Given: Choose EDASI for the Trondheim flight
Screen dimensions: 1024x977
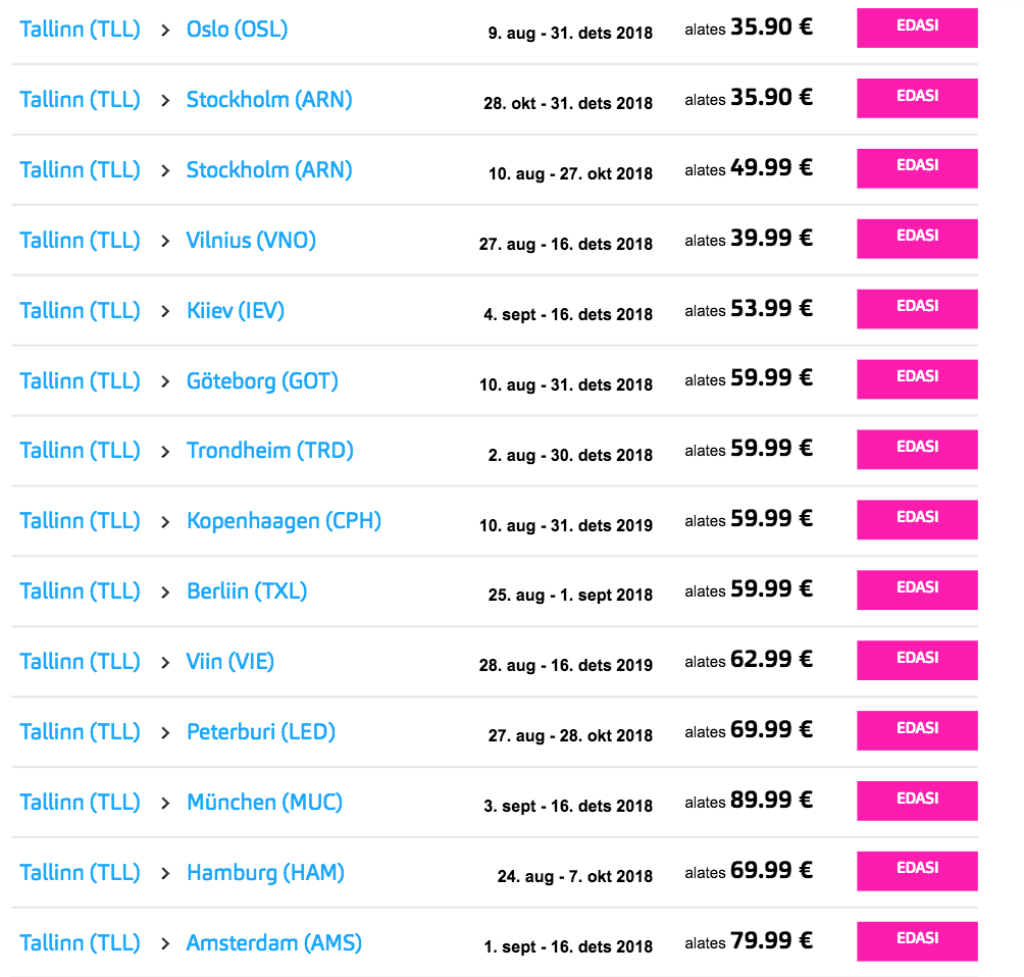Looking at the screenshot, I should pos(917,449).
